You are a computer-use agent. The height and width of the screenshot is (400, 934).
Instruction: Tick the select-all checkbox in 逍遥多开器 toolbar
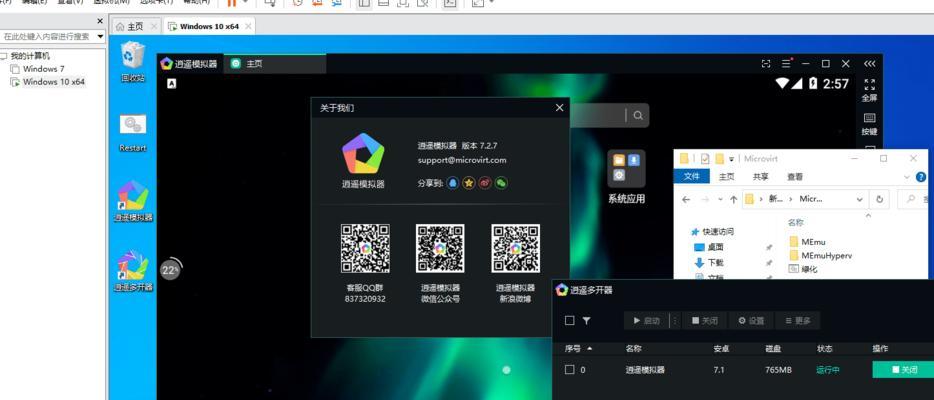pos(569,320)
